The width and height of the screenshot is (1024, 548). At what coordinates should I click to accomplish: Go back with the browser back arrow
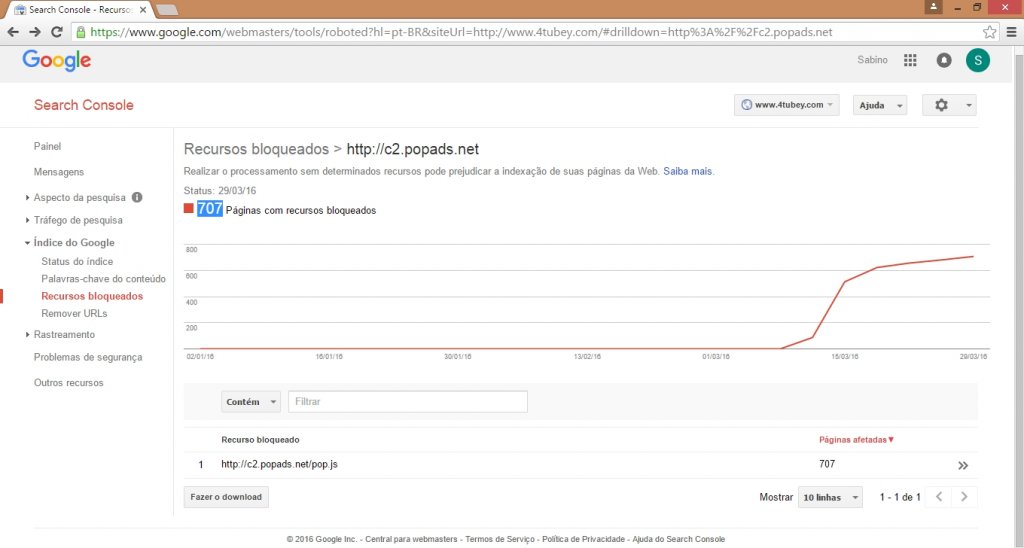pos(13,32)
